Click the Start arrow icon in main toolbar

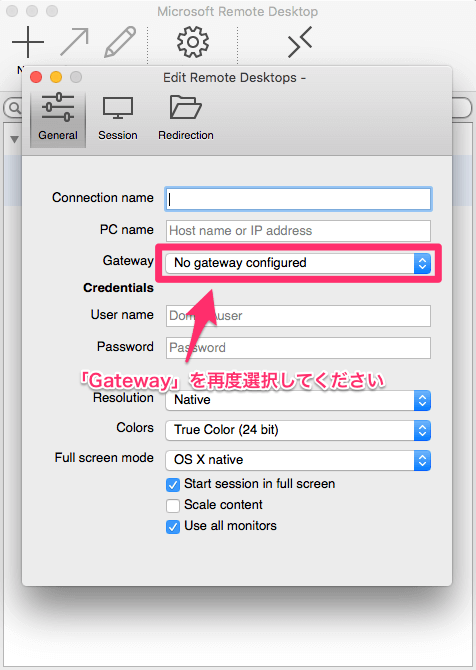pos(74,42)
